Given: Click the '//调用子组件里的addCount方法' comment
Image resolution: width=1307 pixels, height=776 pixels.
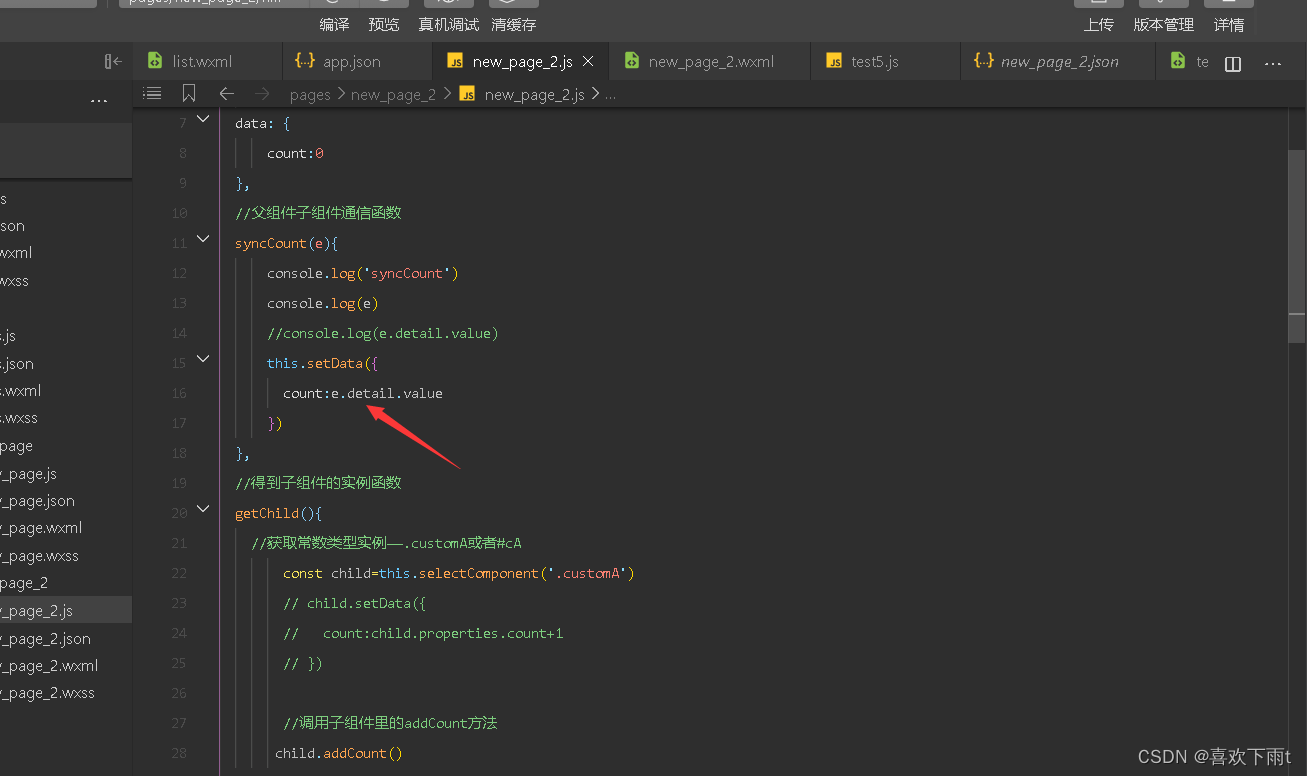Looking at the screenshot, I should (x=390, y=723).
